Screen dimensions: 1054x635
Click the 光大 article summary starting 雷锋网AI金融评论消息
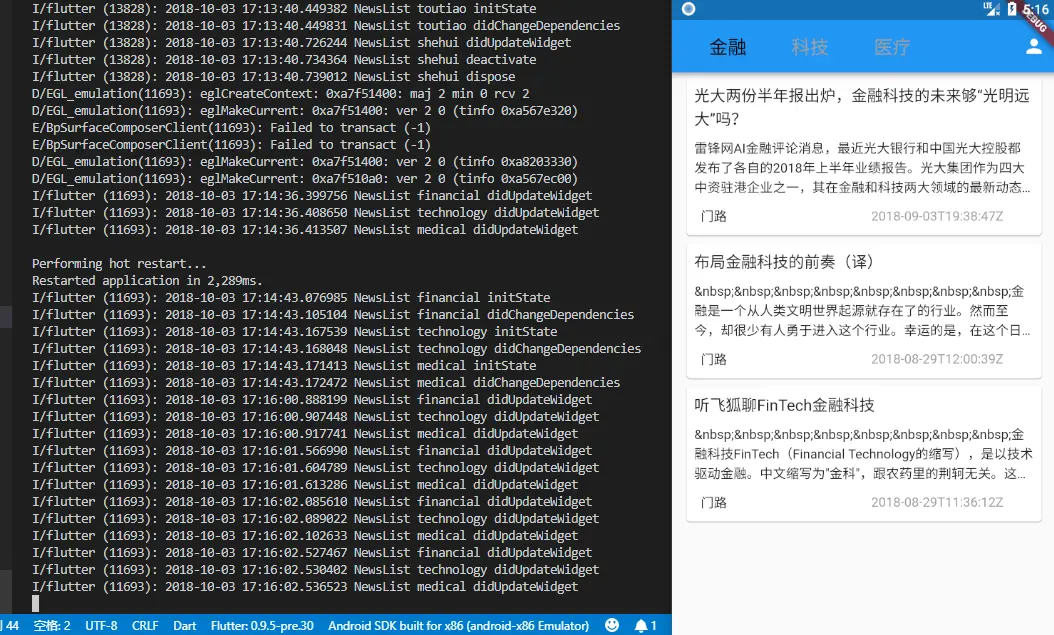coord(862,167)
